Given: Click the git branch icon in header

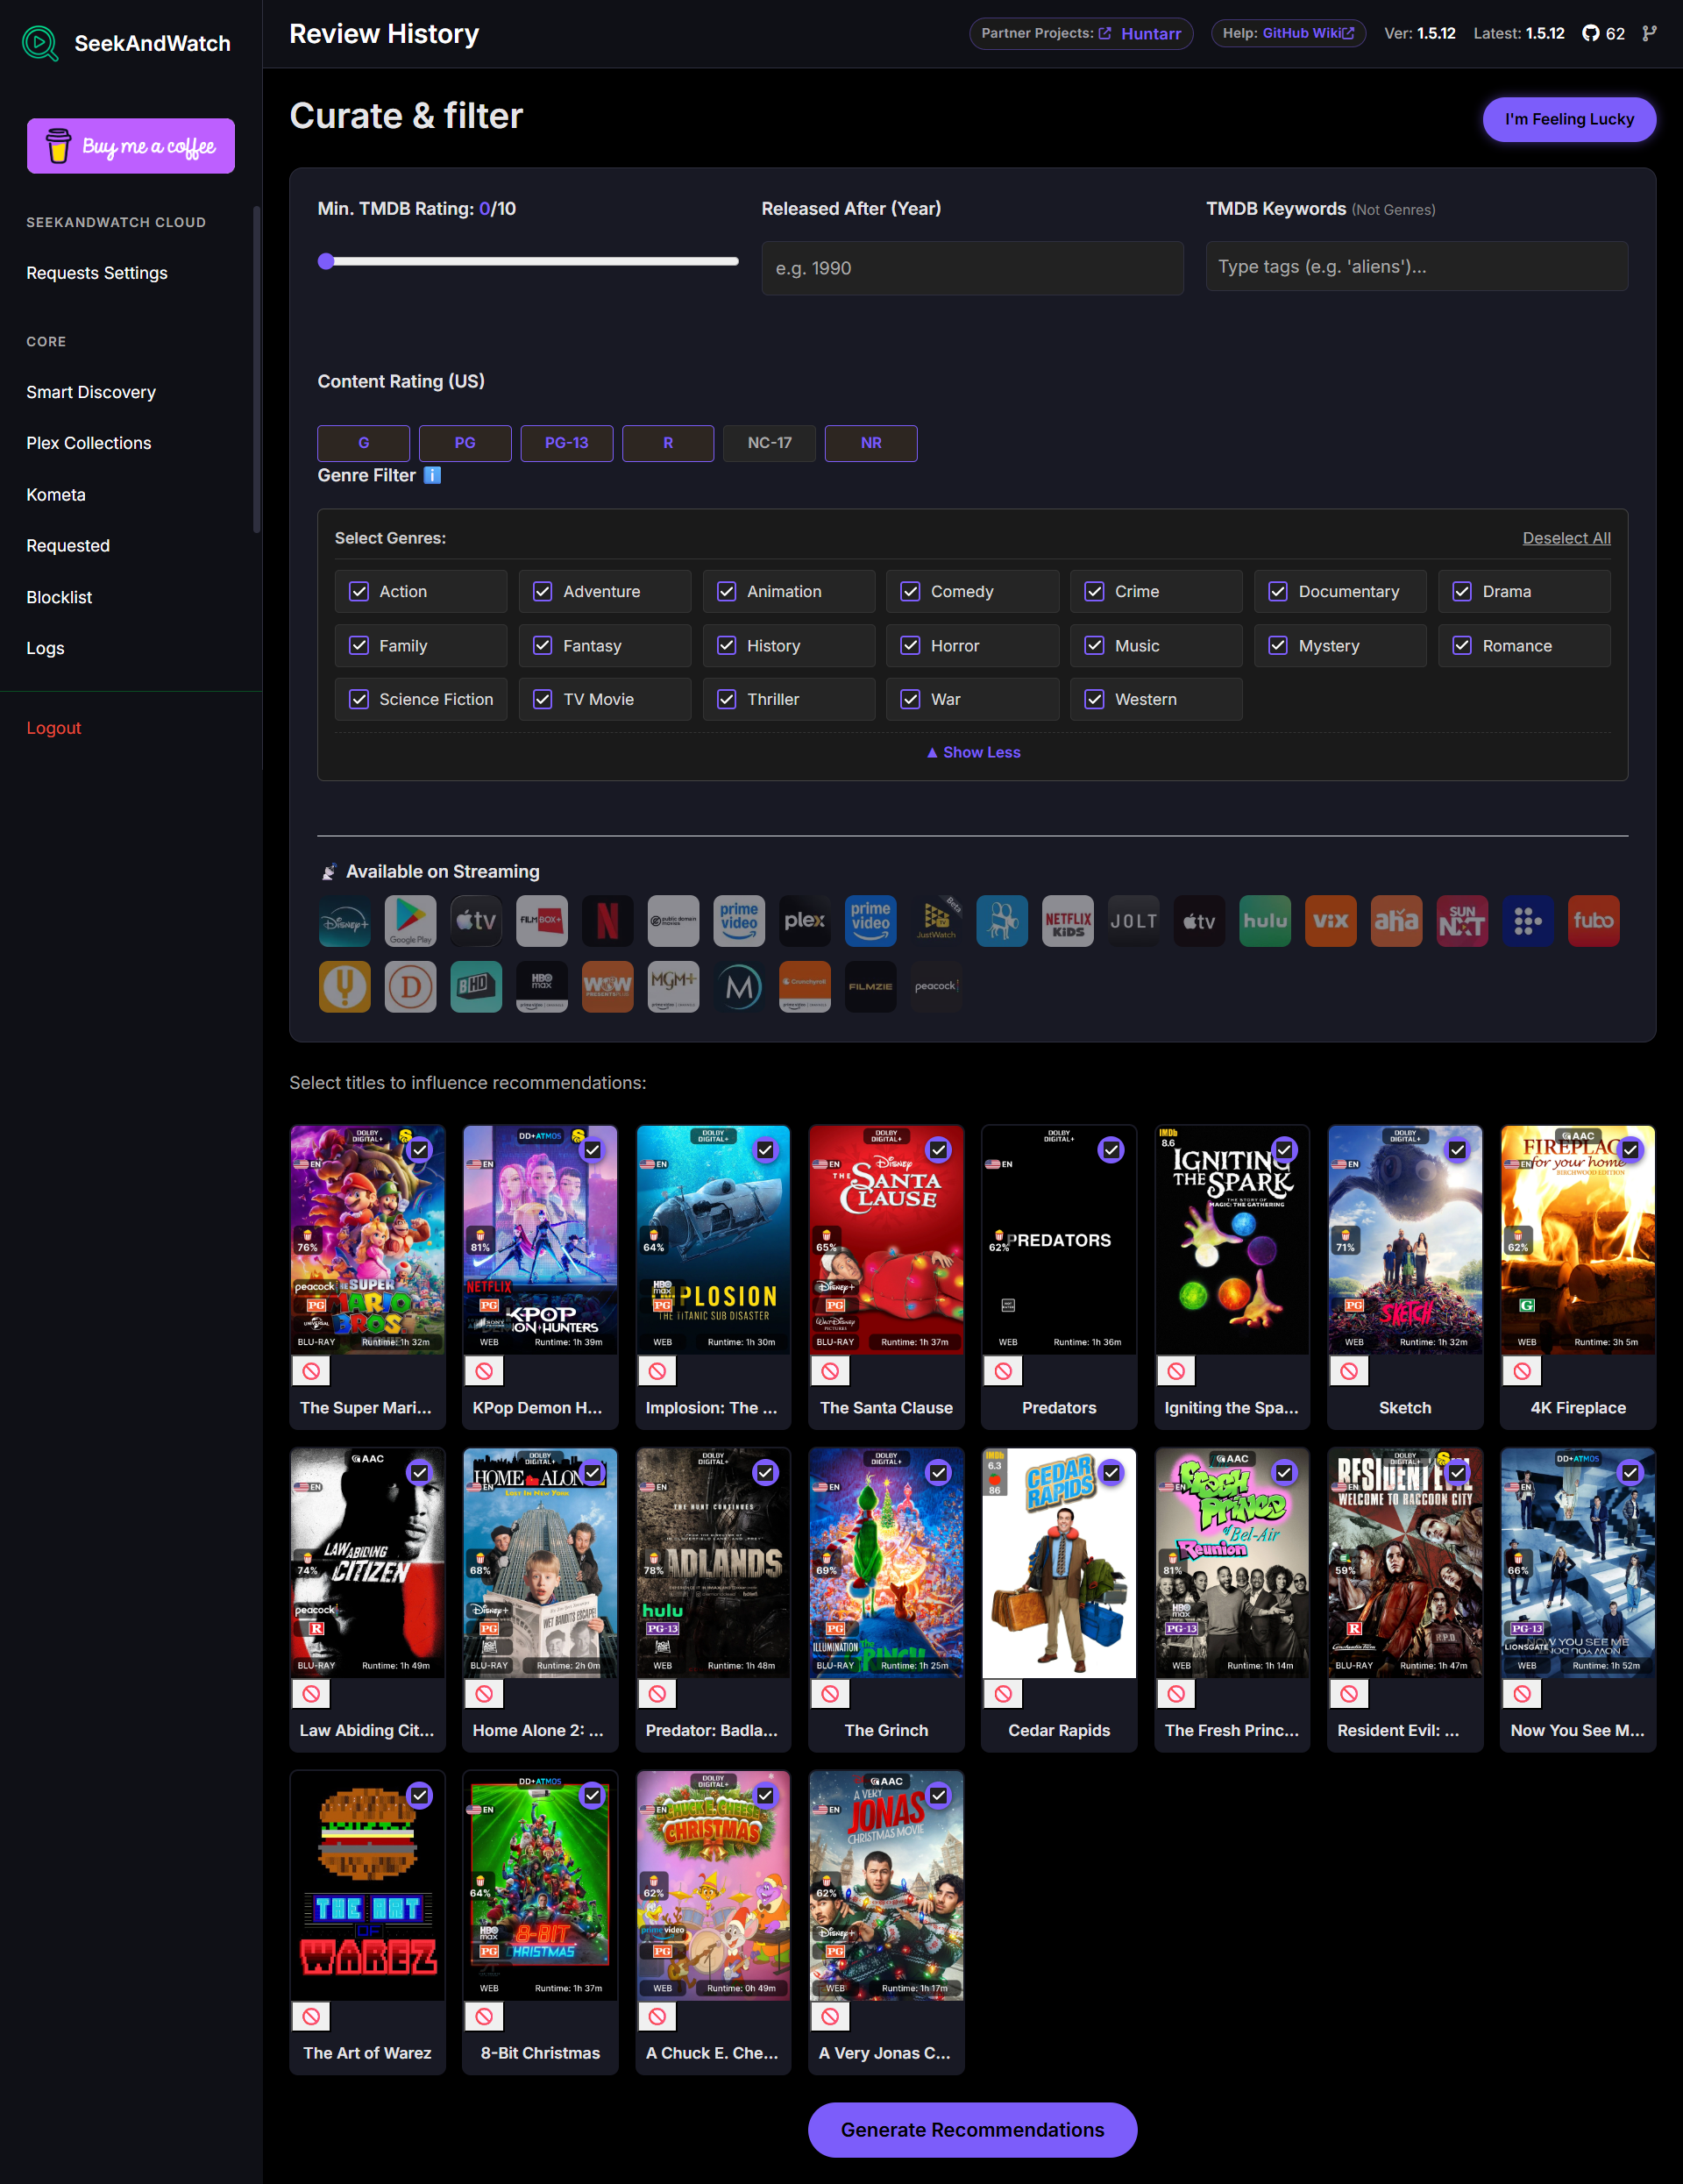Looking at the screenshot, I should tap(1649, 33).
